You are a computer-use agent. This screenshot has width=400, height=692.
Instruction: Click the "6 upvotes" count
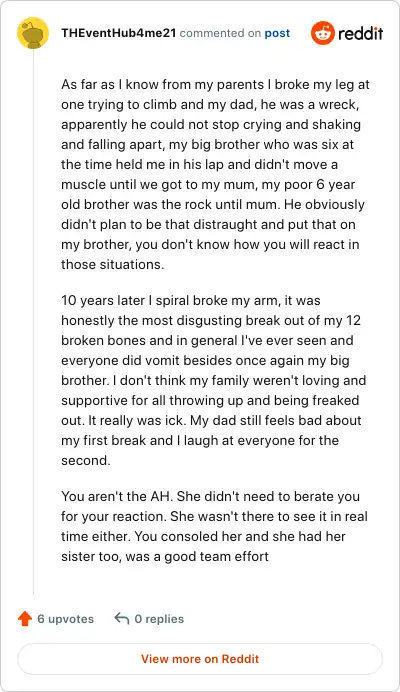point(65,619)
